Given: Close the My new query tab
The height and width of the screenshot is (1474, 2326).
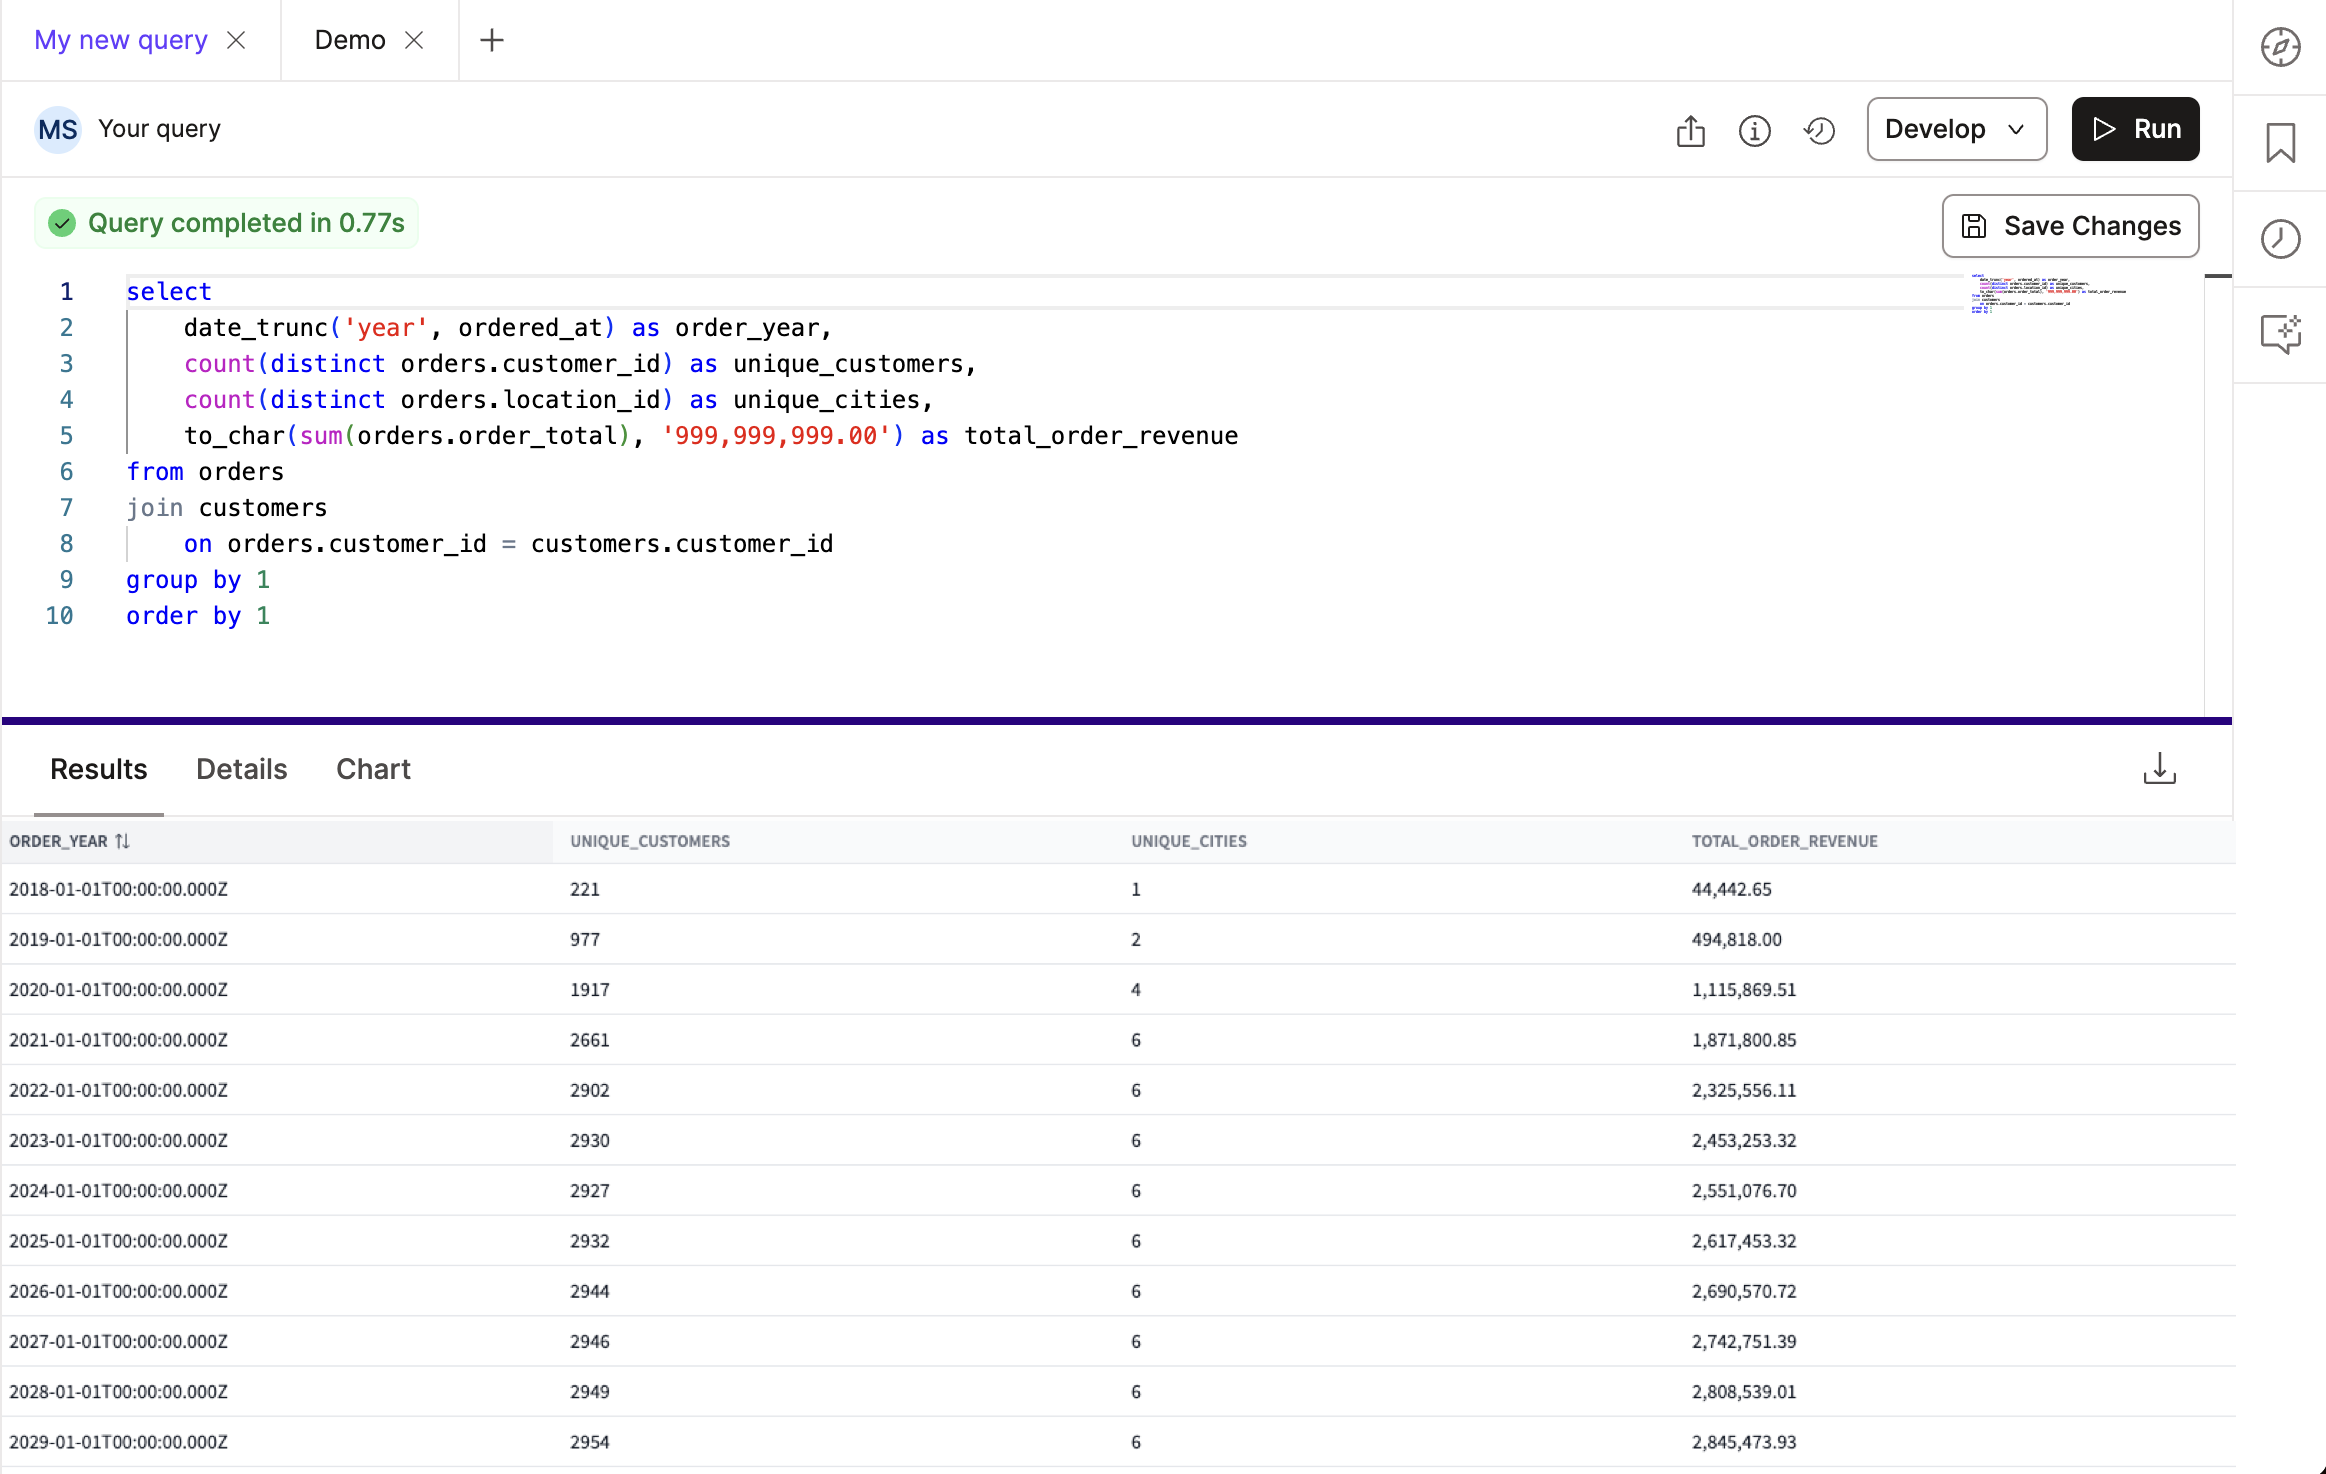Looking at the screenshot, I should pos(236,40).
